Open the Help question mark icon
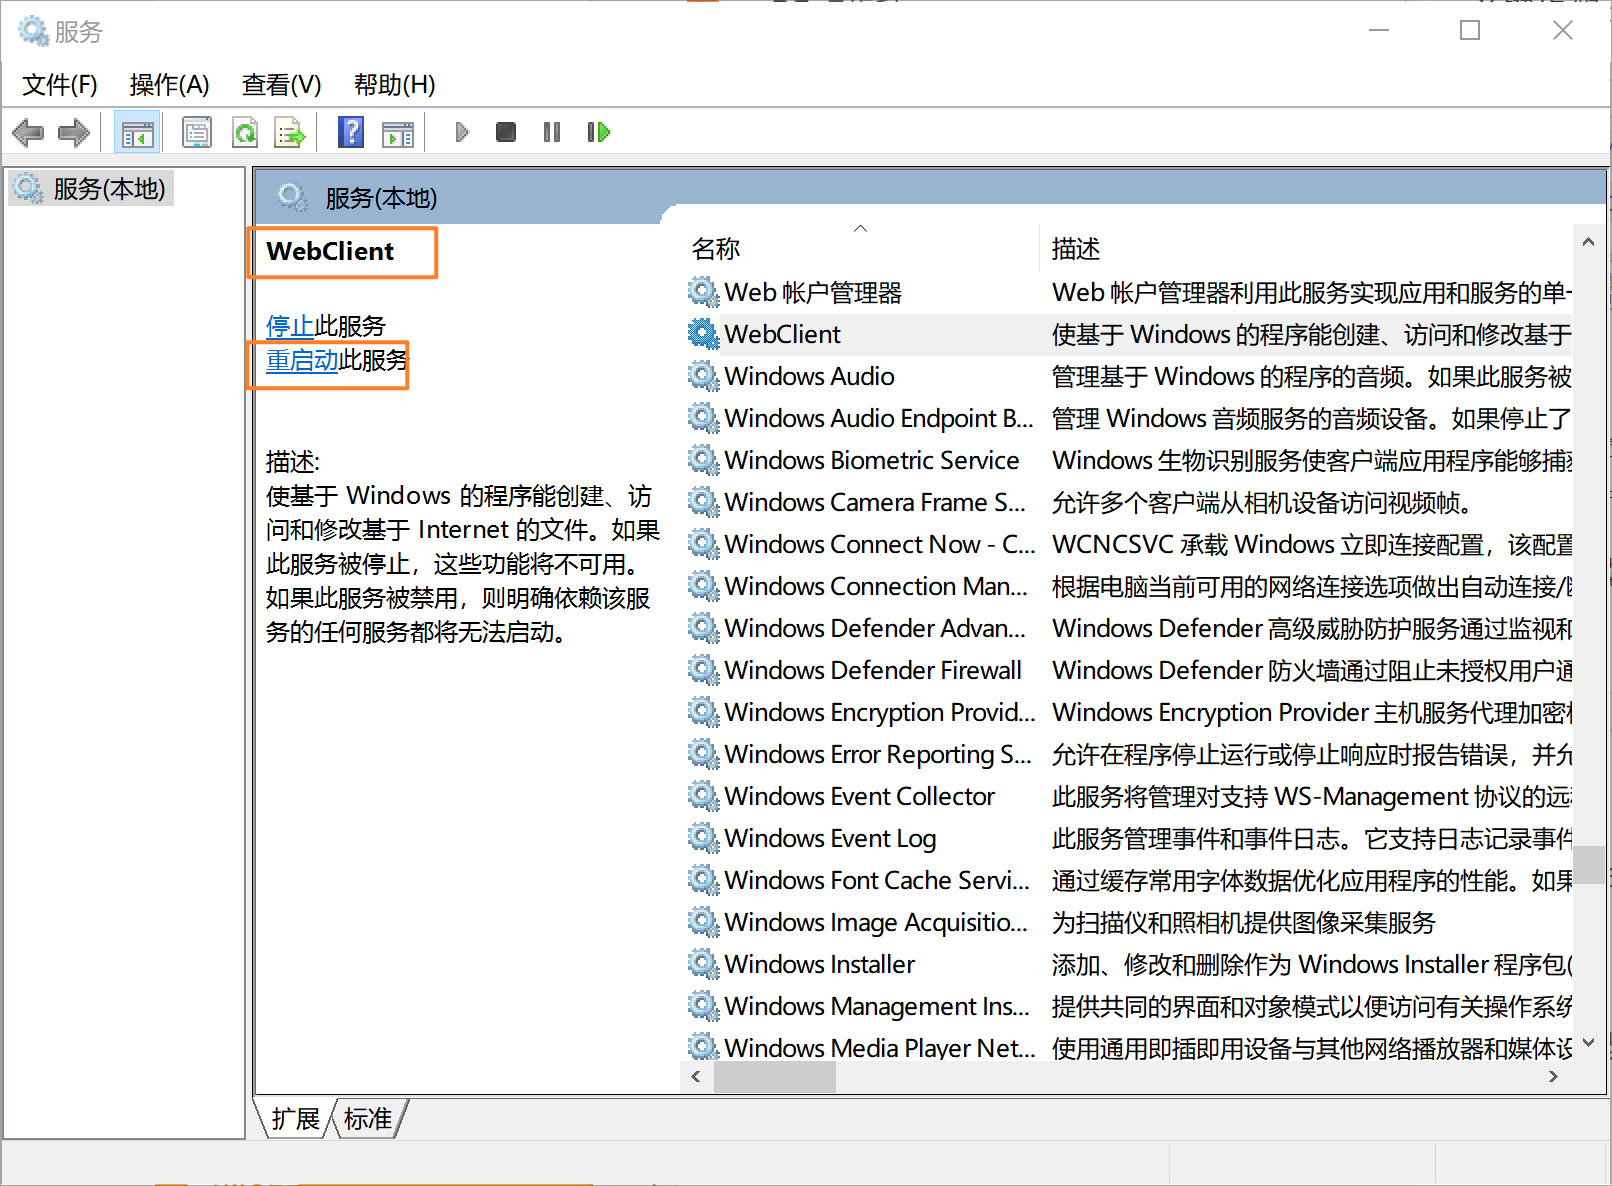 click(x=351, y=132)
